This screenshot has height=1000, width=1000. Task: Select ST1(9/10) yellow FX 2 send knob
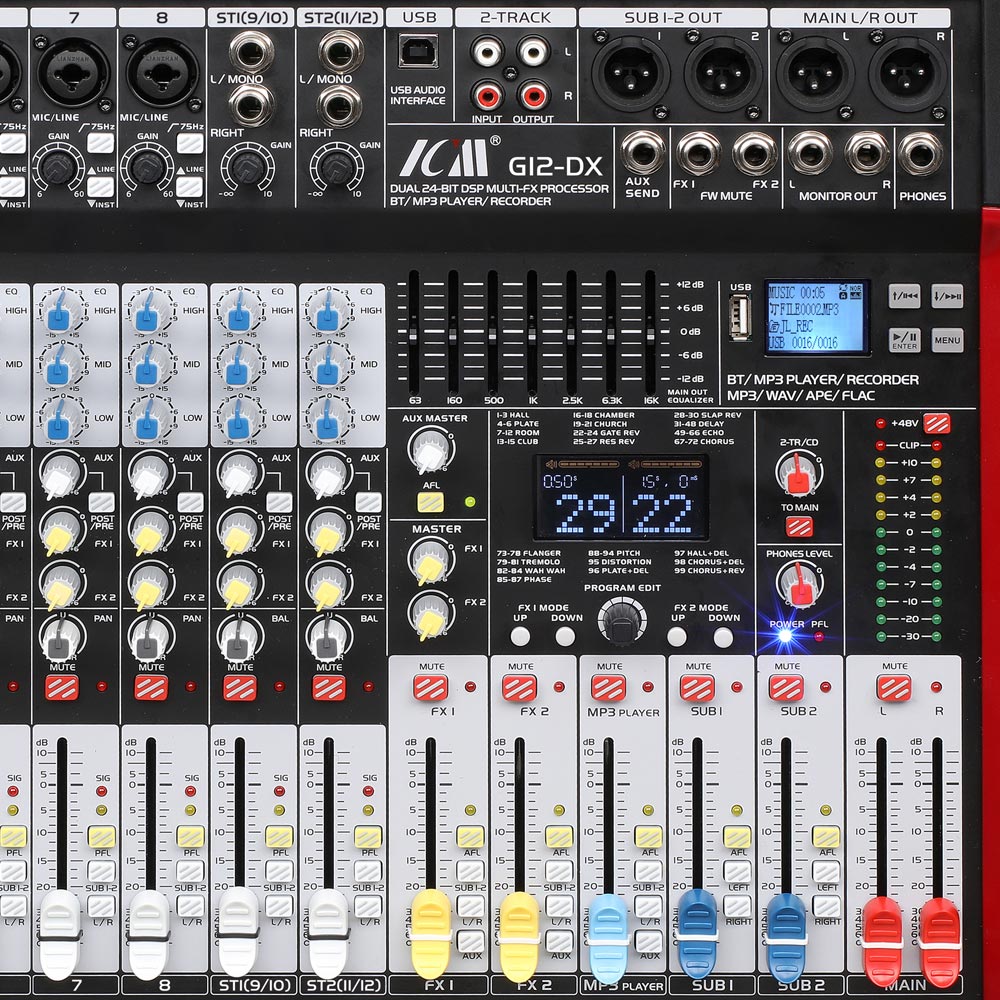coord(239,587)
